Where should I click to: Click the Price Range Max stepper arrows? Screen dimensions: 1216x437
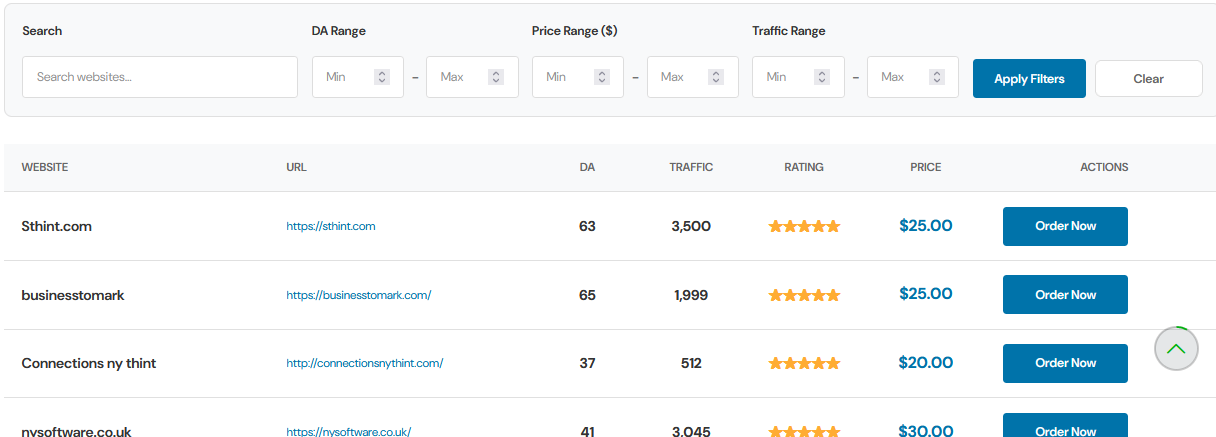(x=716, y=77)
